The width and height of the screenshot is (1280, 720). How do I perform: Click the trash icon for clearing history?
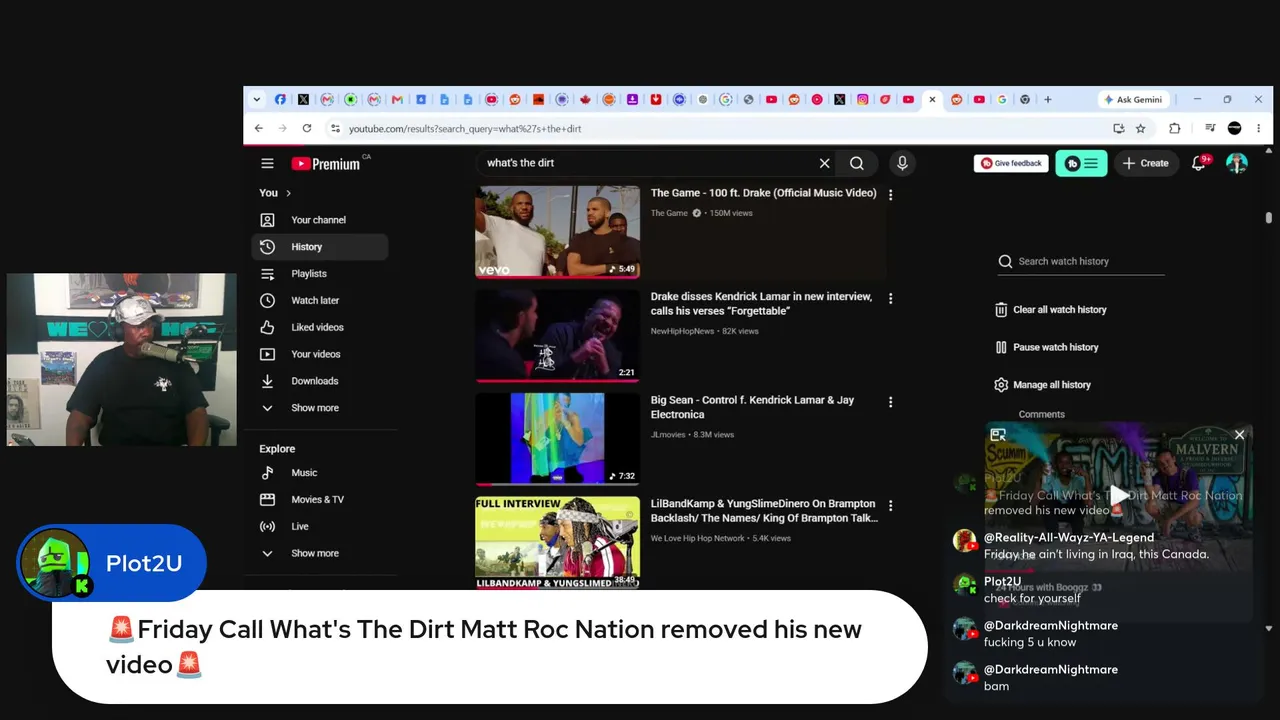1001,310
